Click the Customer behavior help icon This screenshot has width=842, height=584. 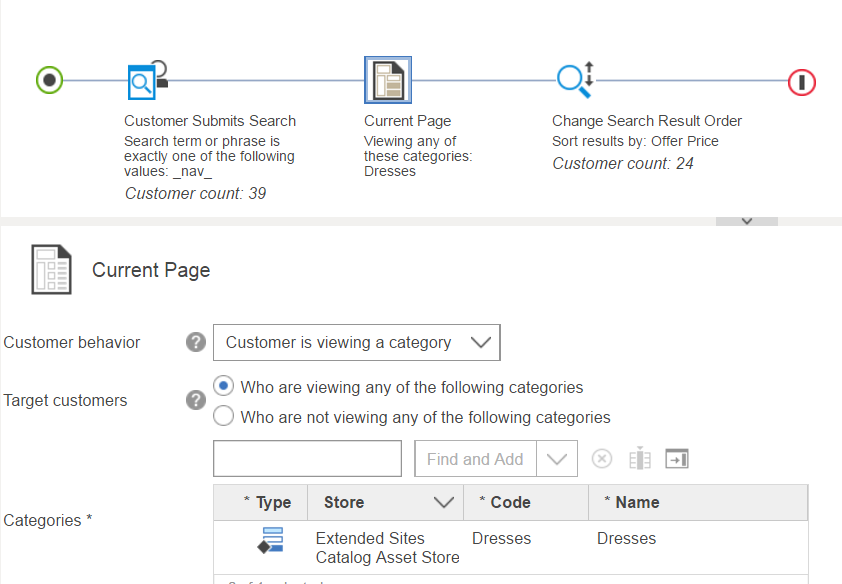[196, 342]
